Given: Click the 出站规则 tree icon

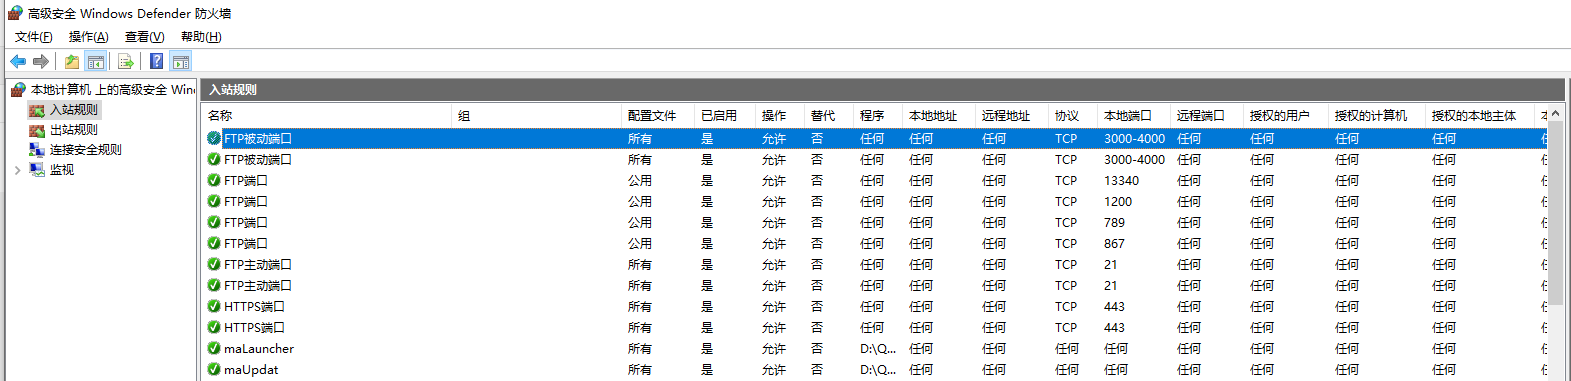Looking at the screenshot, I should point(37,130).
